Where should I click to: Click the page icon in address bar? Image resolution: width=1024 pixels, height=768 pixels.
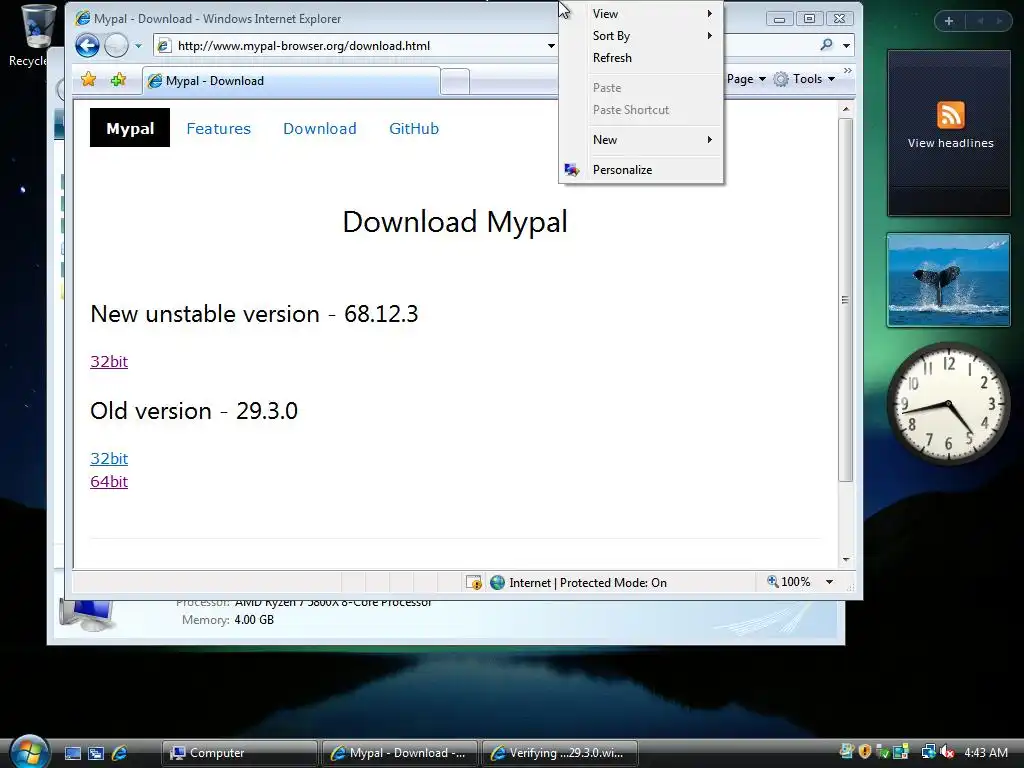(165, 46)
